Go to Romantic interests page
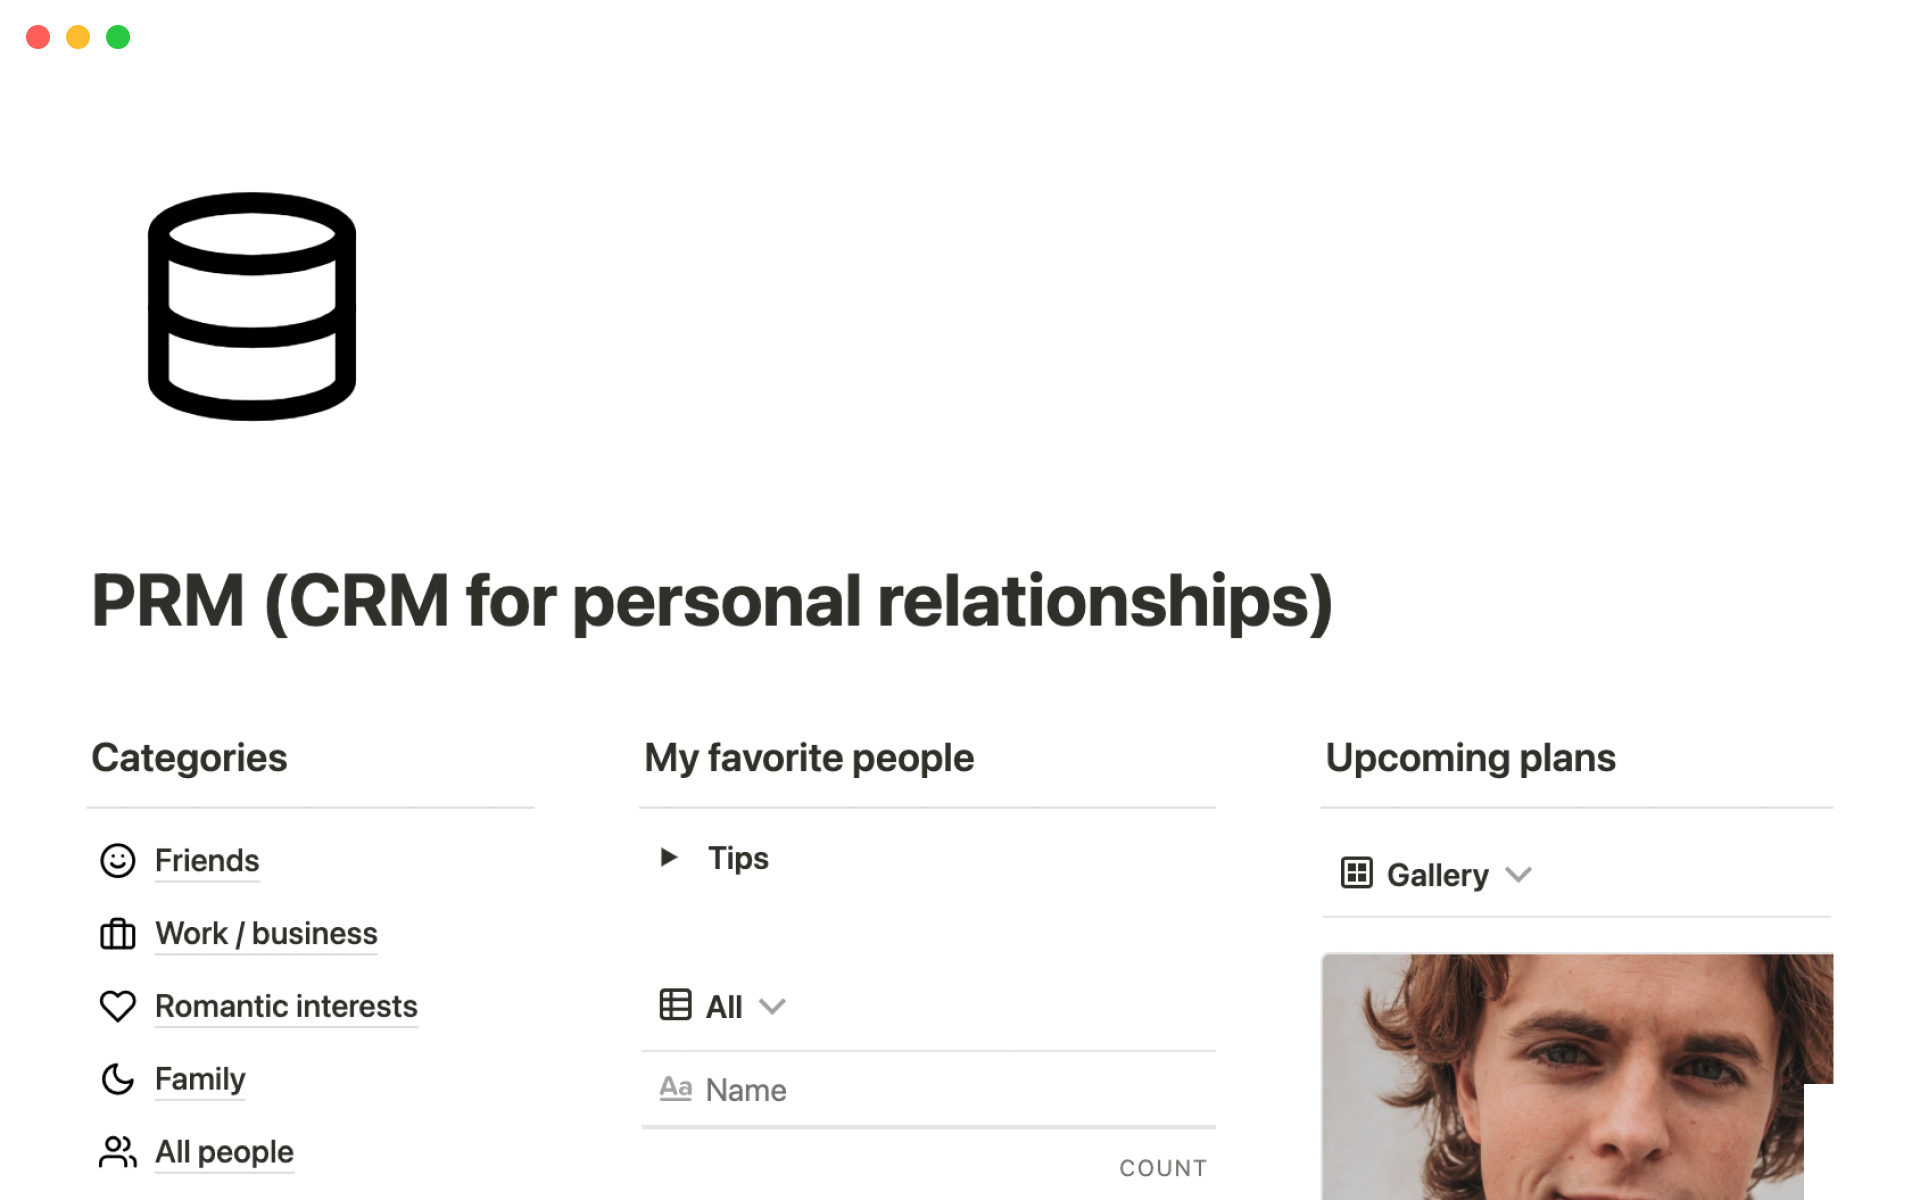The image size is (1920, 1200). pos(286,1006)
